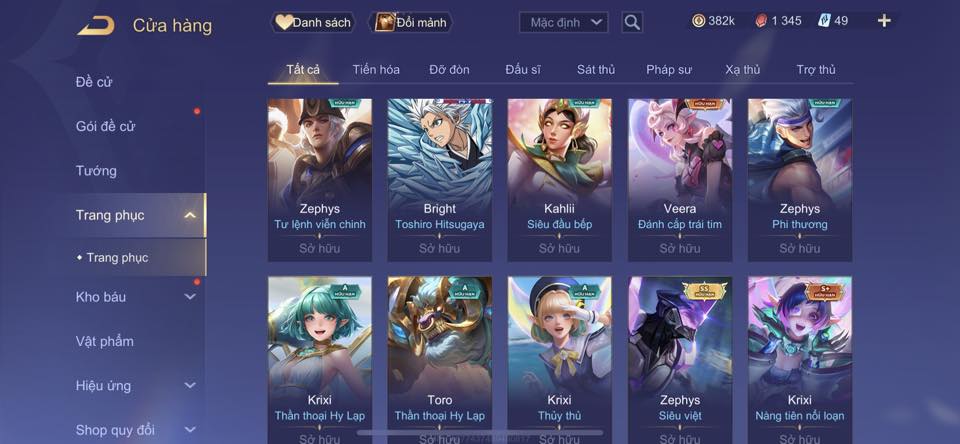Expand the Shop quy đổi section

pyautogui.click(x=190, y=430)
